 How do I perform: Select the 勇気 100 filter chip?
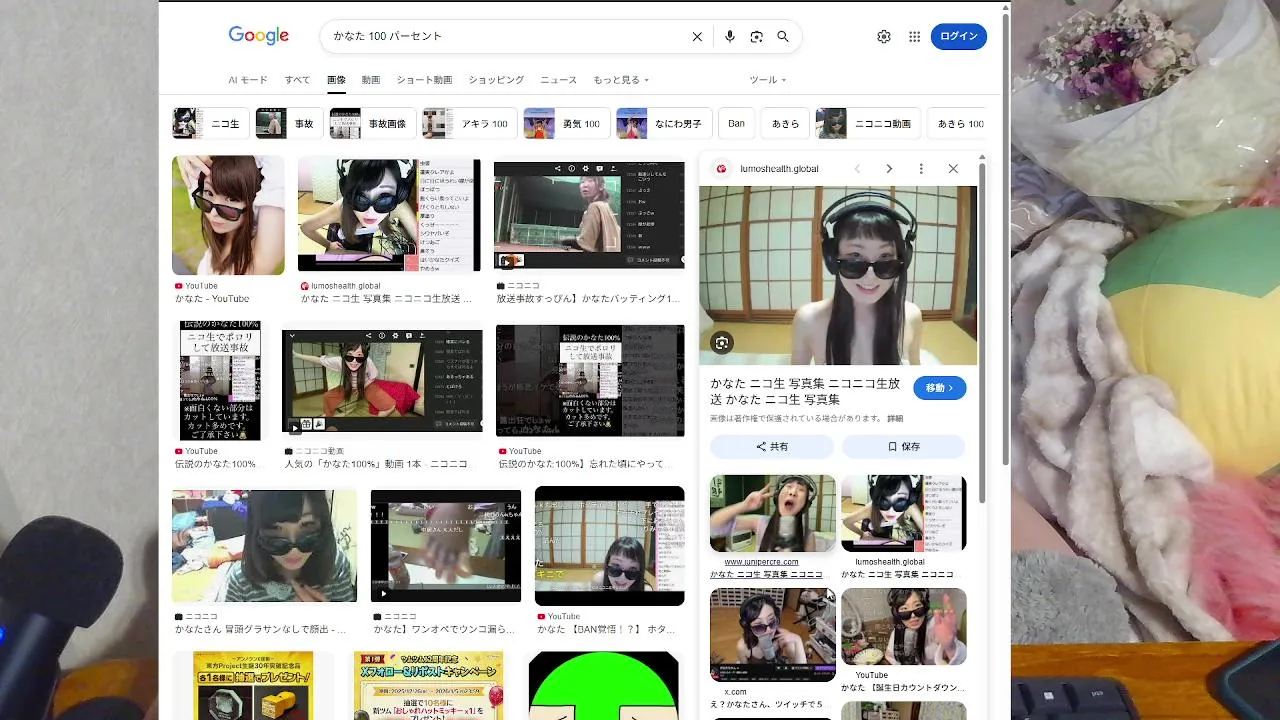point(566,123)
